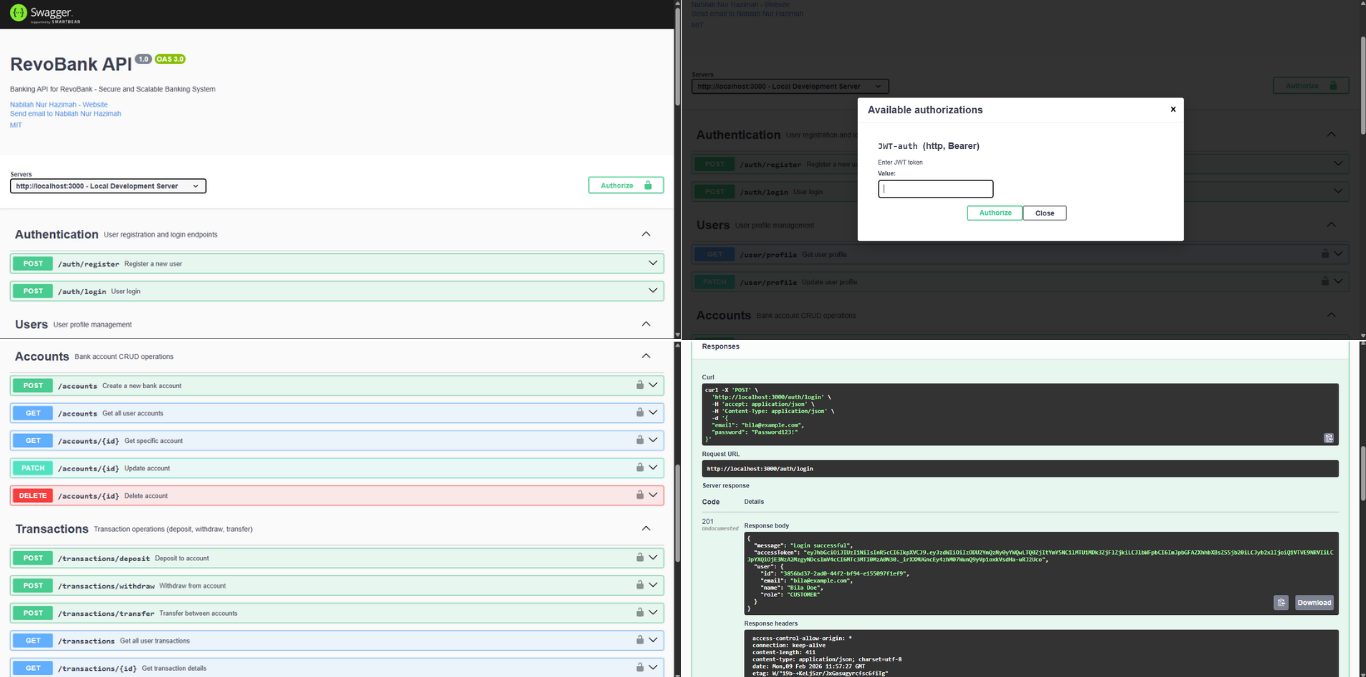Copy the response body to clipboard
The height and width of the screenshot is (677, 1366).
pyautogui.click(x=1280, y=602)
